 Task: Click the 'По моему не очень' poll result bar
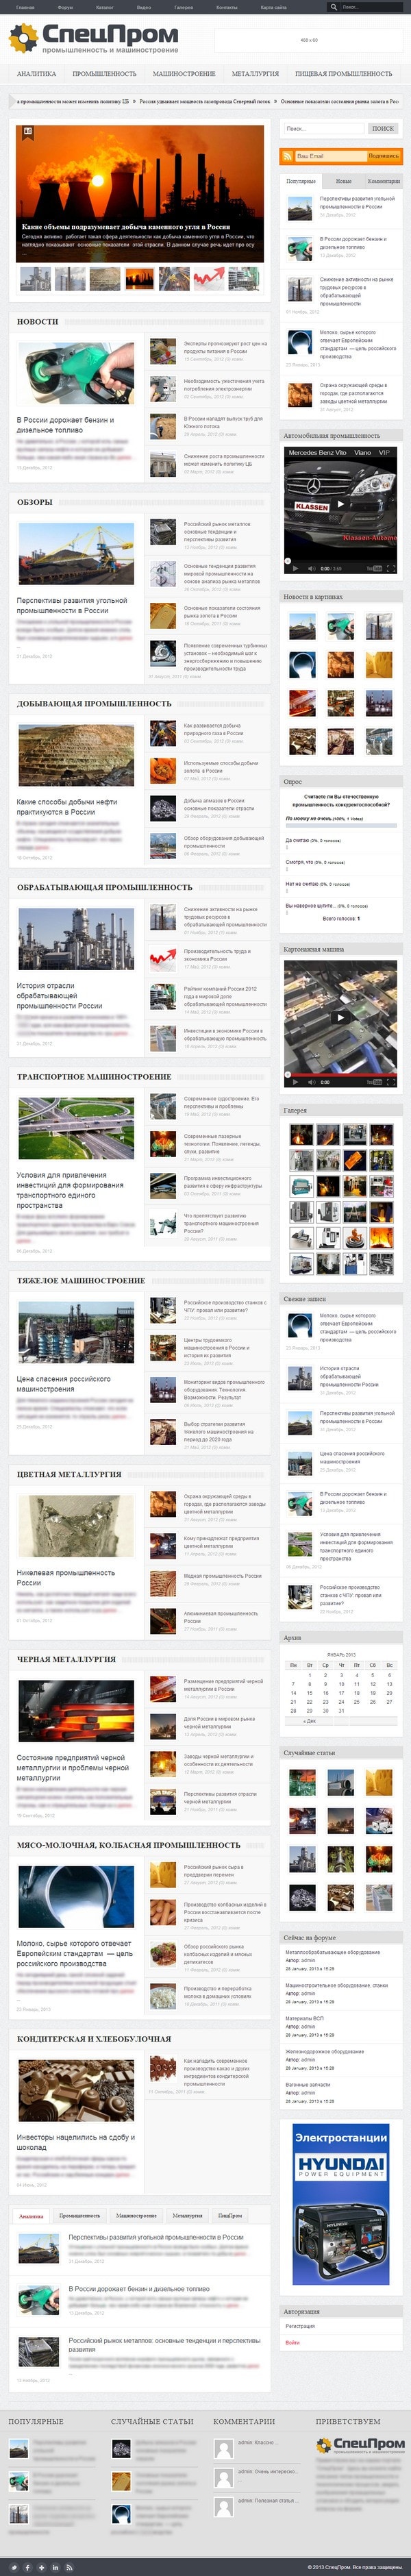coord(341,827)
